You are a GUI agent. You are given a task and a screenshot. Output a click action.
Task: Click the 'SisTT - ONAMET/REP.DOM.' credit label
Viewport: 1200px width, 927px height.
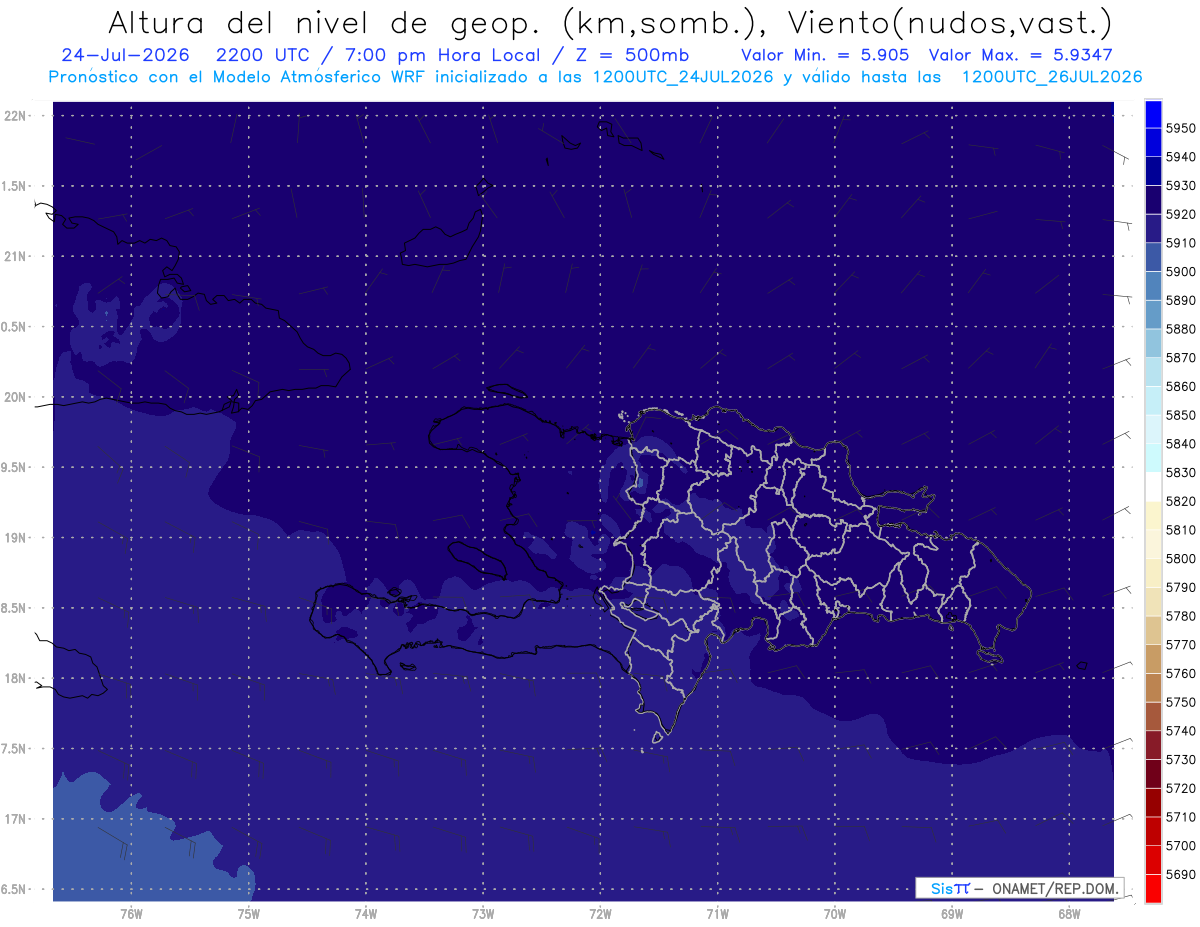coord(1019,888)
